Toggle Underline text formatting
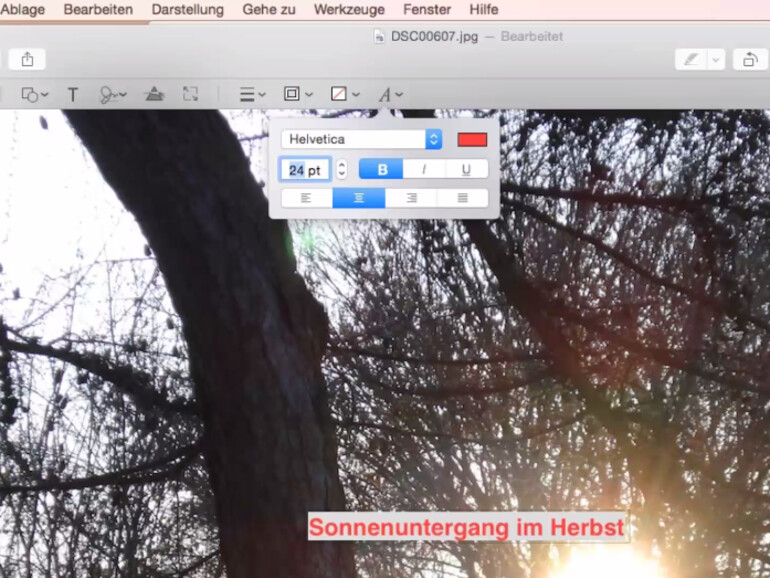The width and height of the screenshot is (770, 578). point(467,169)
